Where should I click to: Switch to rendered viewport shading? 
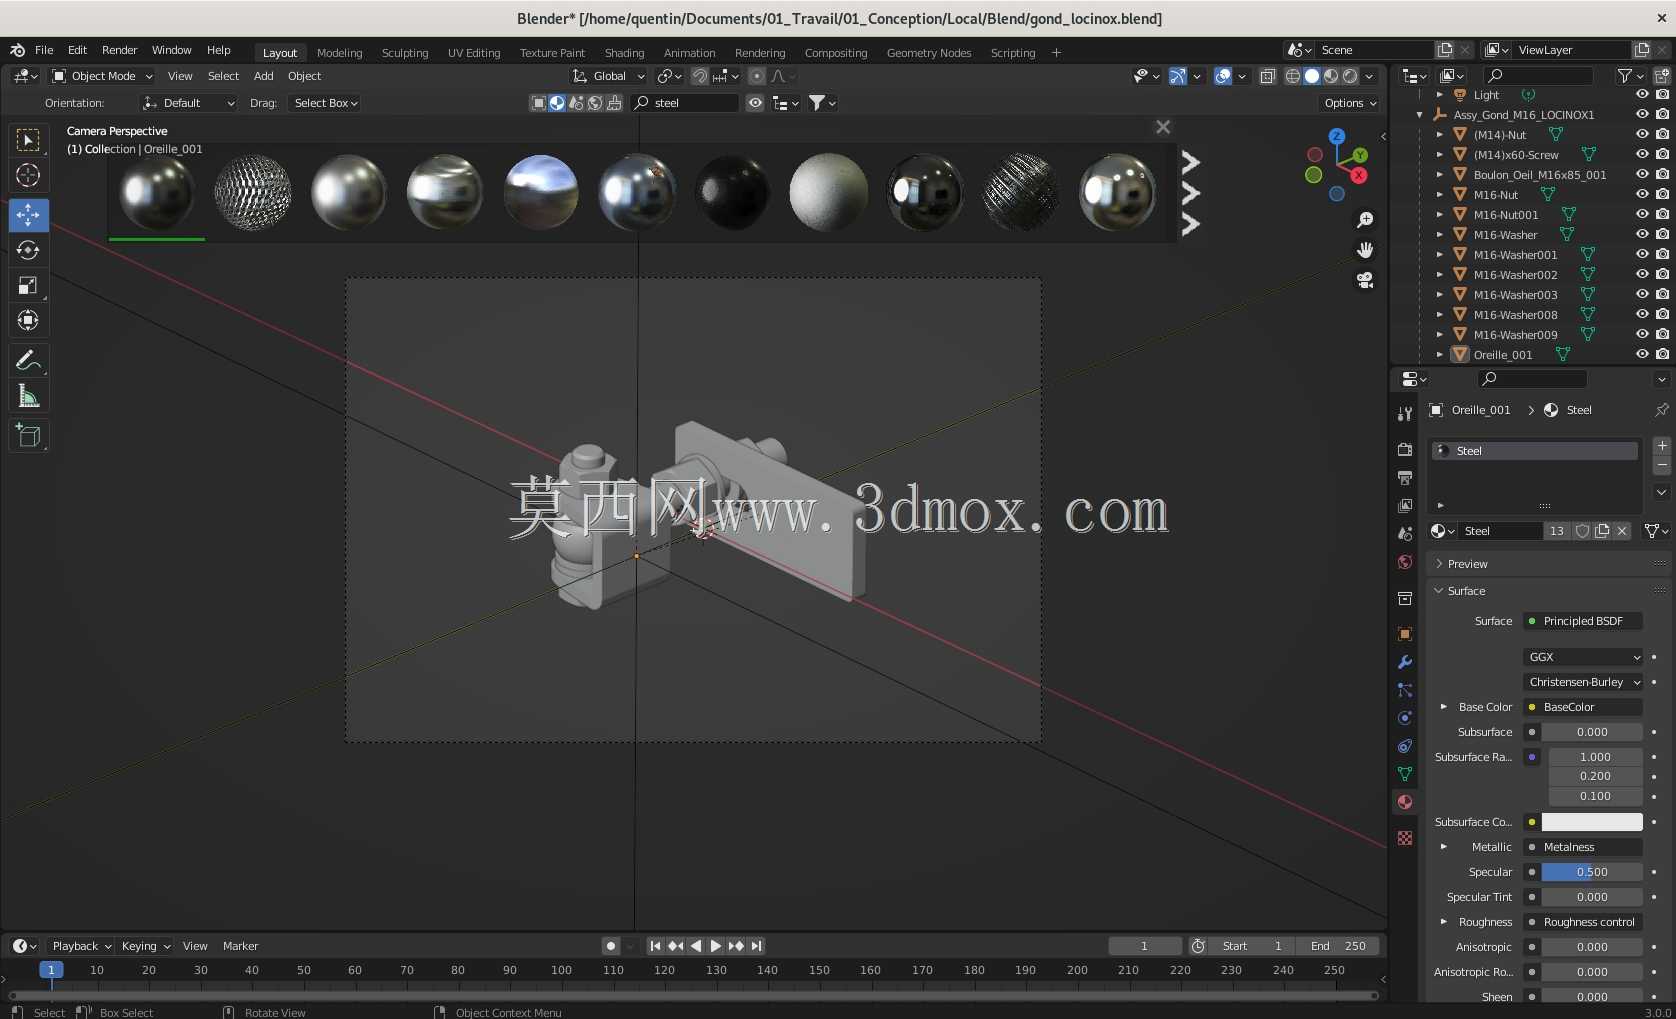coord(1350,76)
